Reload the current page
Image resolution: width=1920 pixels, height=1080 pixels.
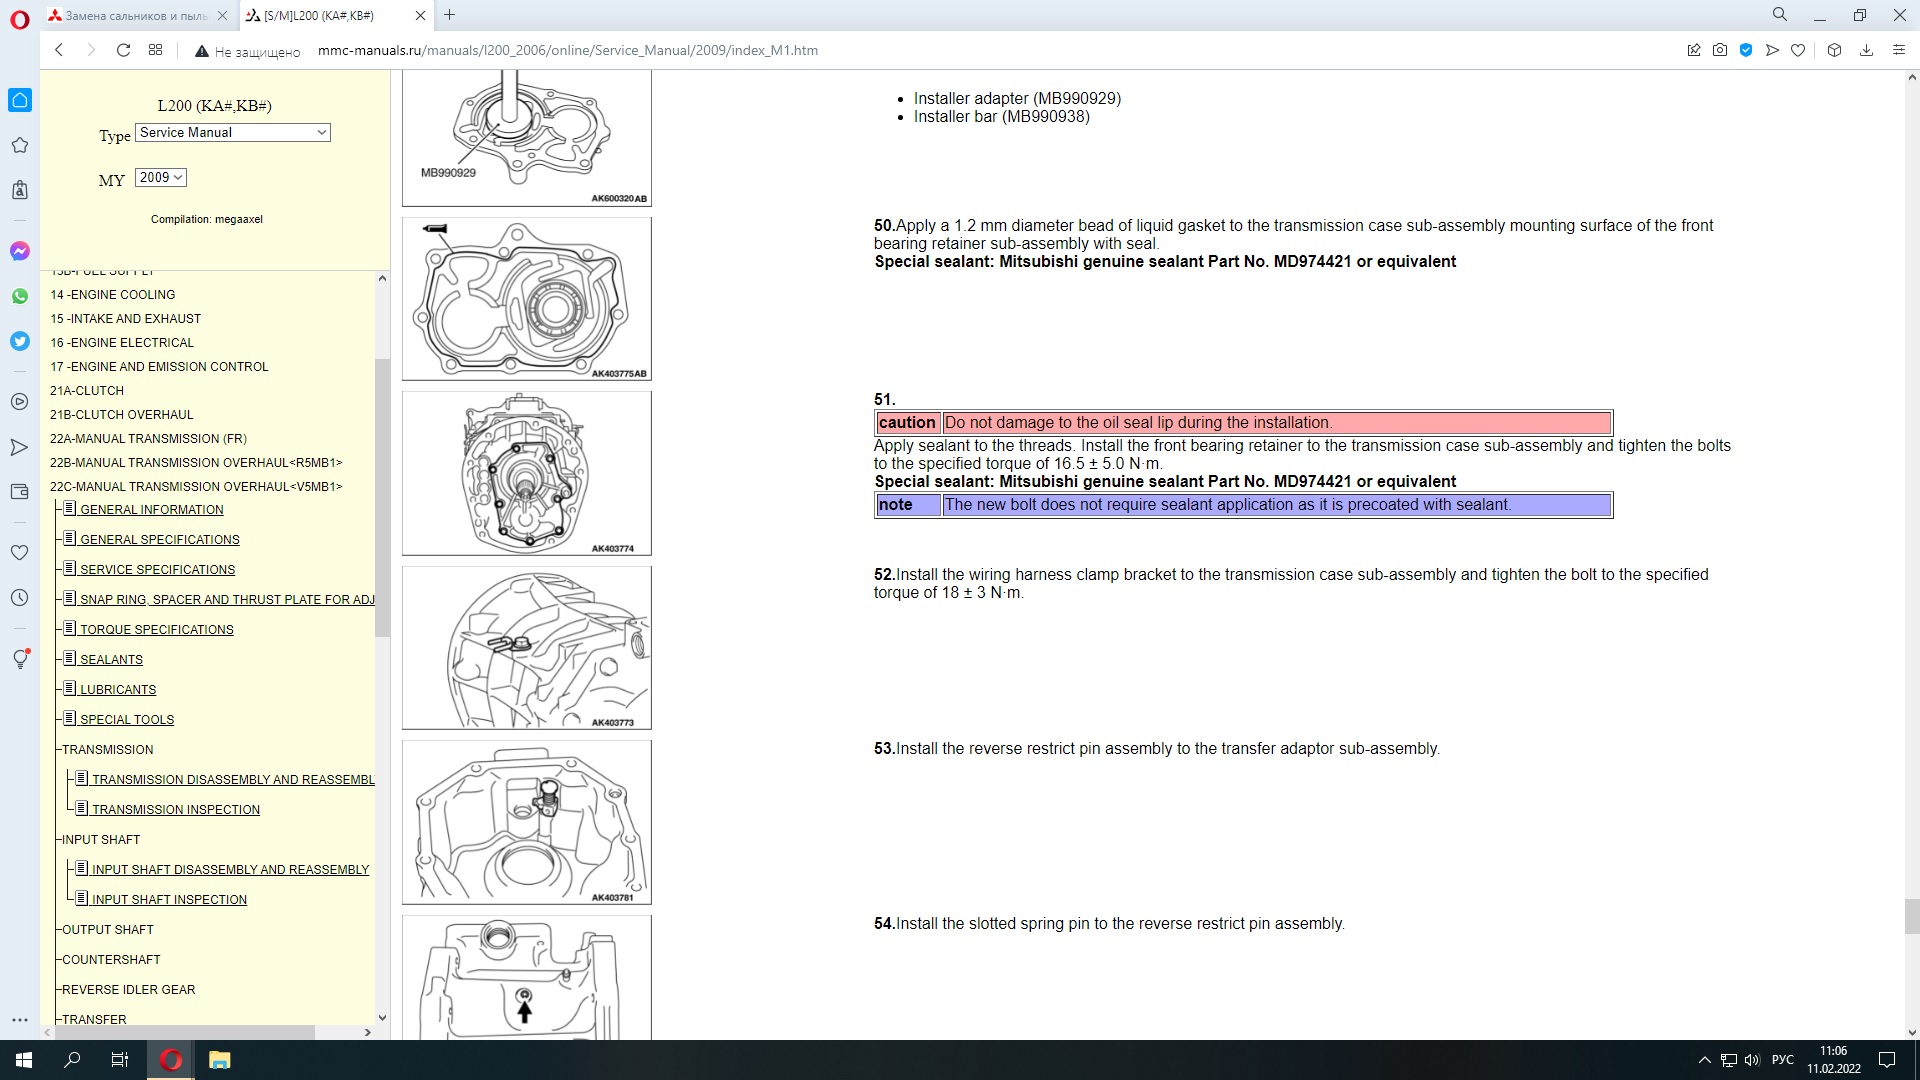(123, 50)
